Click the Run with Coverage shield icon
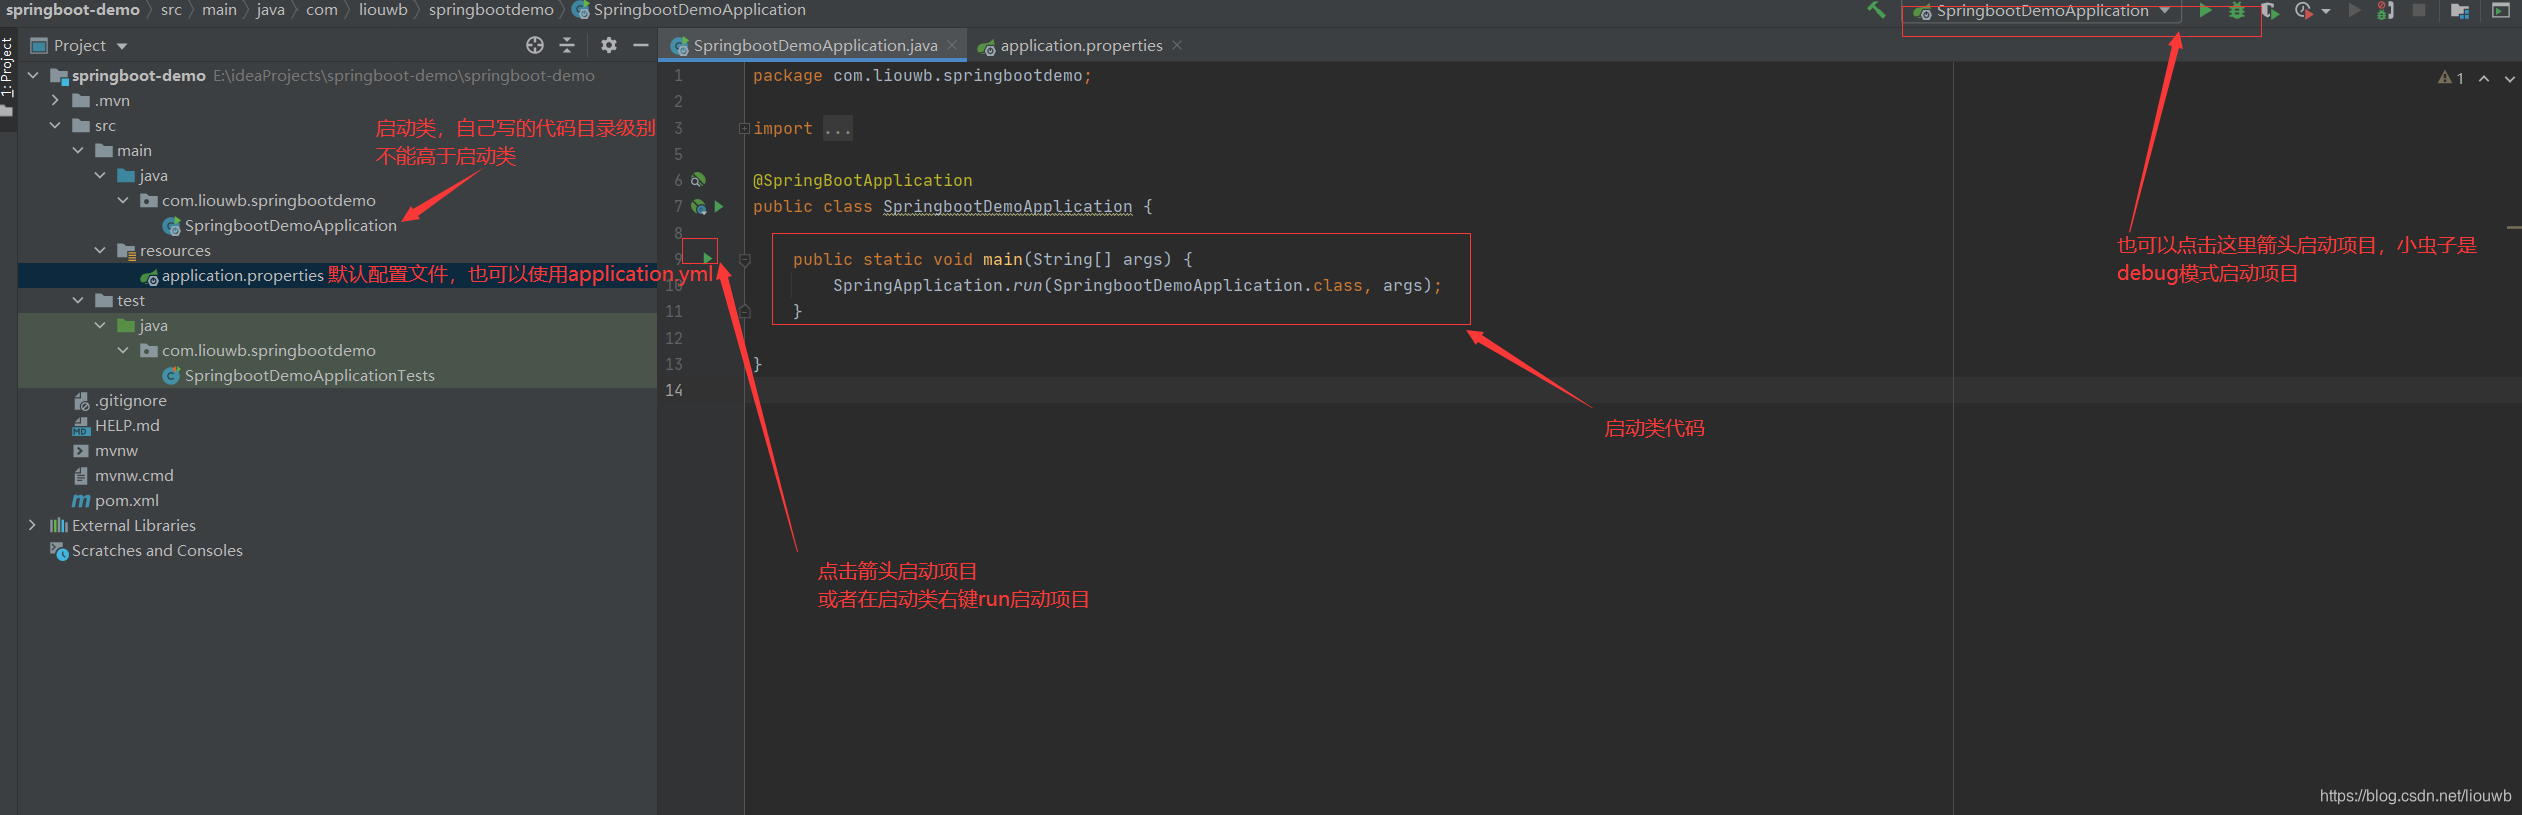 pyautogui.click(x=2270, y=11)
